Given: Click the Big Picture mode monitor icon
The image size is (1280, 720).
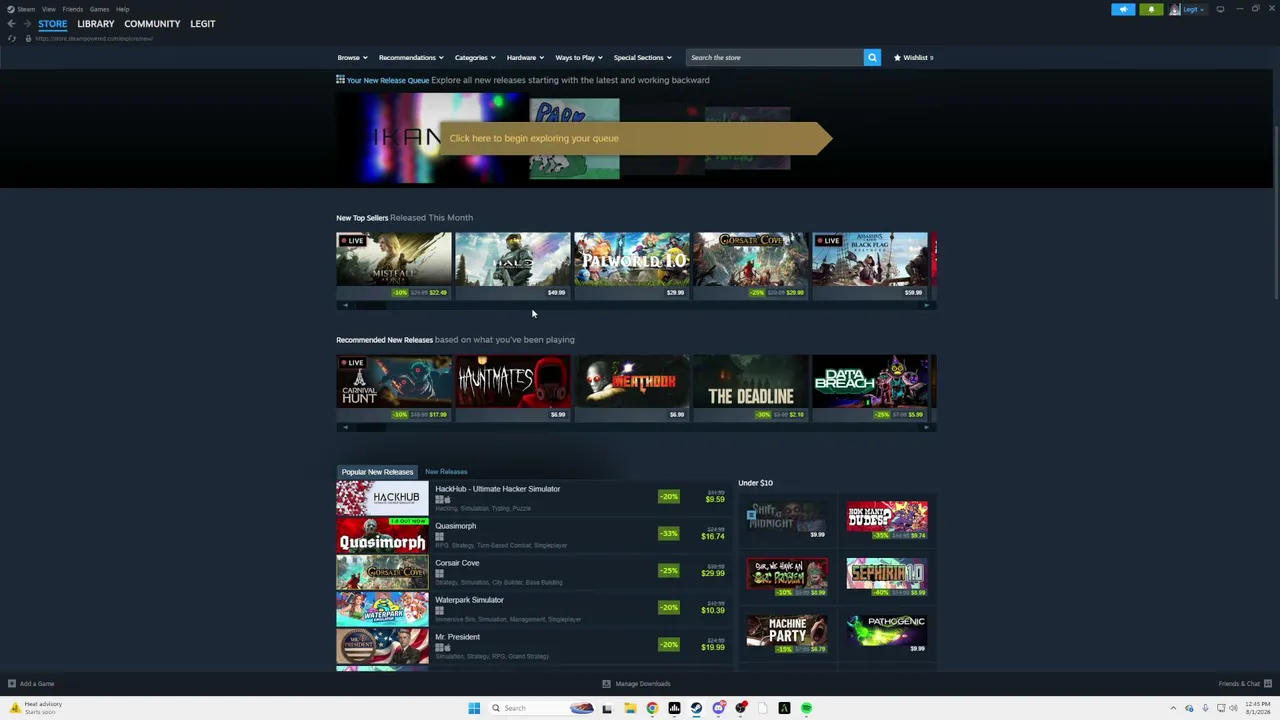Looking at the screenshot, I should [x=1220, y=9].
